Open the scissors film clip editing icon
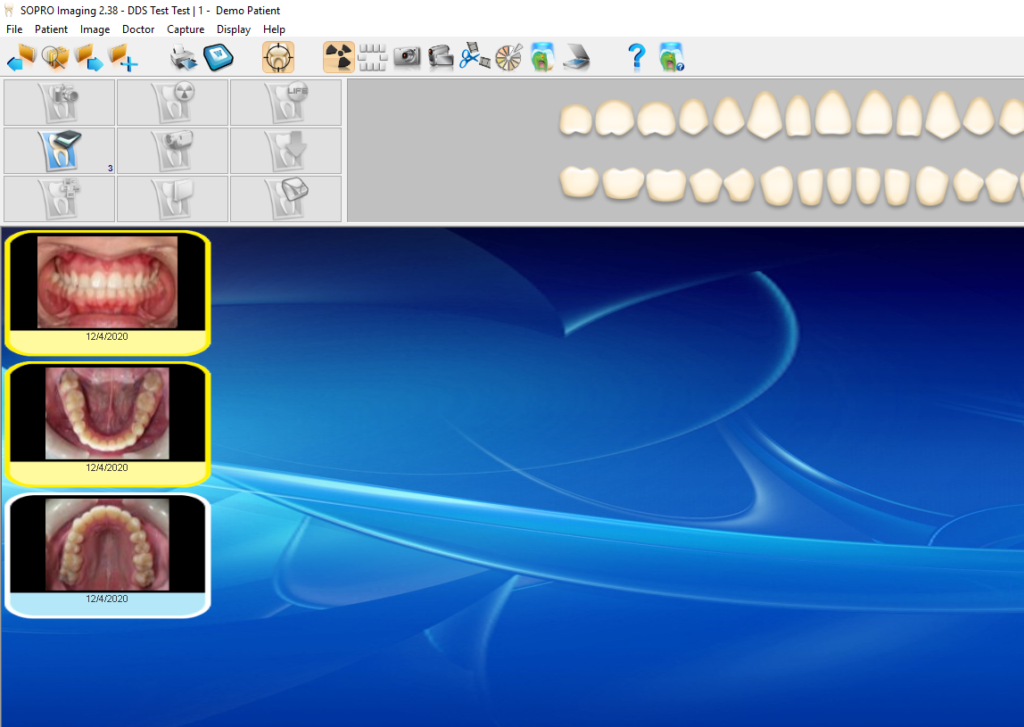Image resolution: width=1024 pixels, height=727 pixels. [x=475, y=57]
